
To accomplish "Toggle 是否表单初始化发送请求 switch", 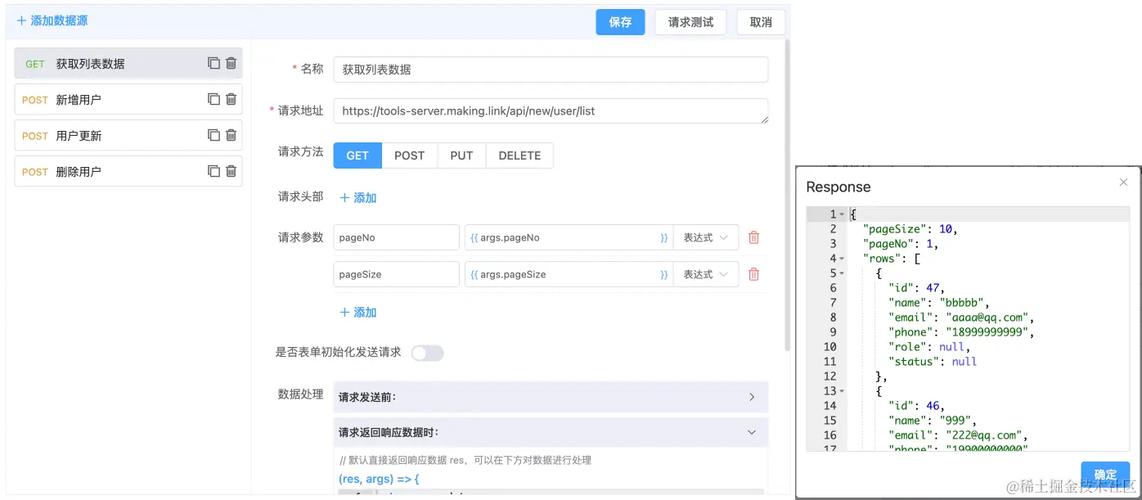I will [x=427, y=353].
